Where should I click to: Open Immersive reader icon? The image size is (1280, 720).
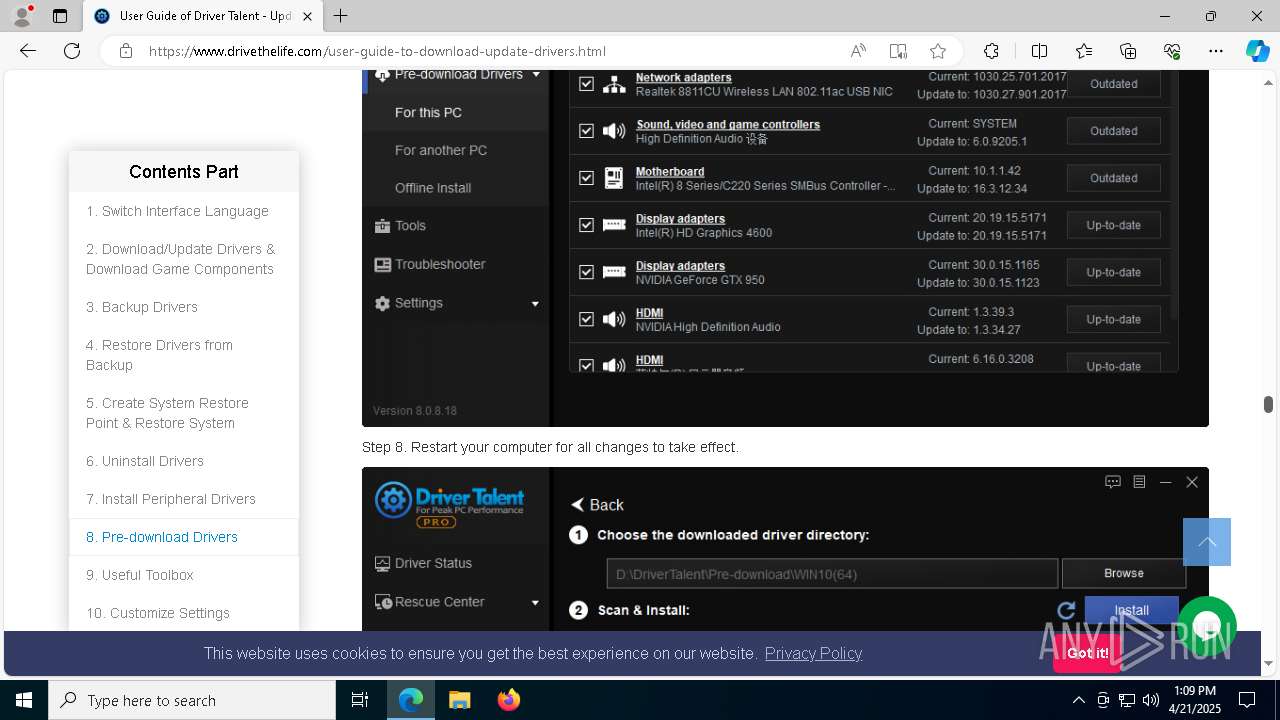pyautogui.click(x=898, y=51)
